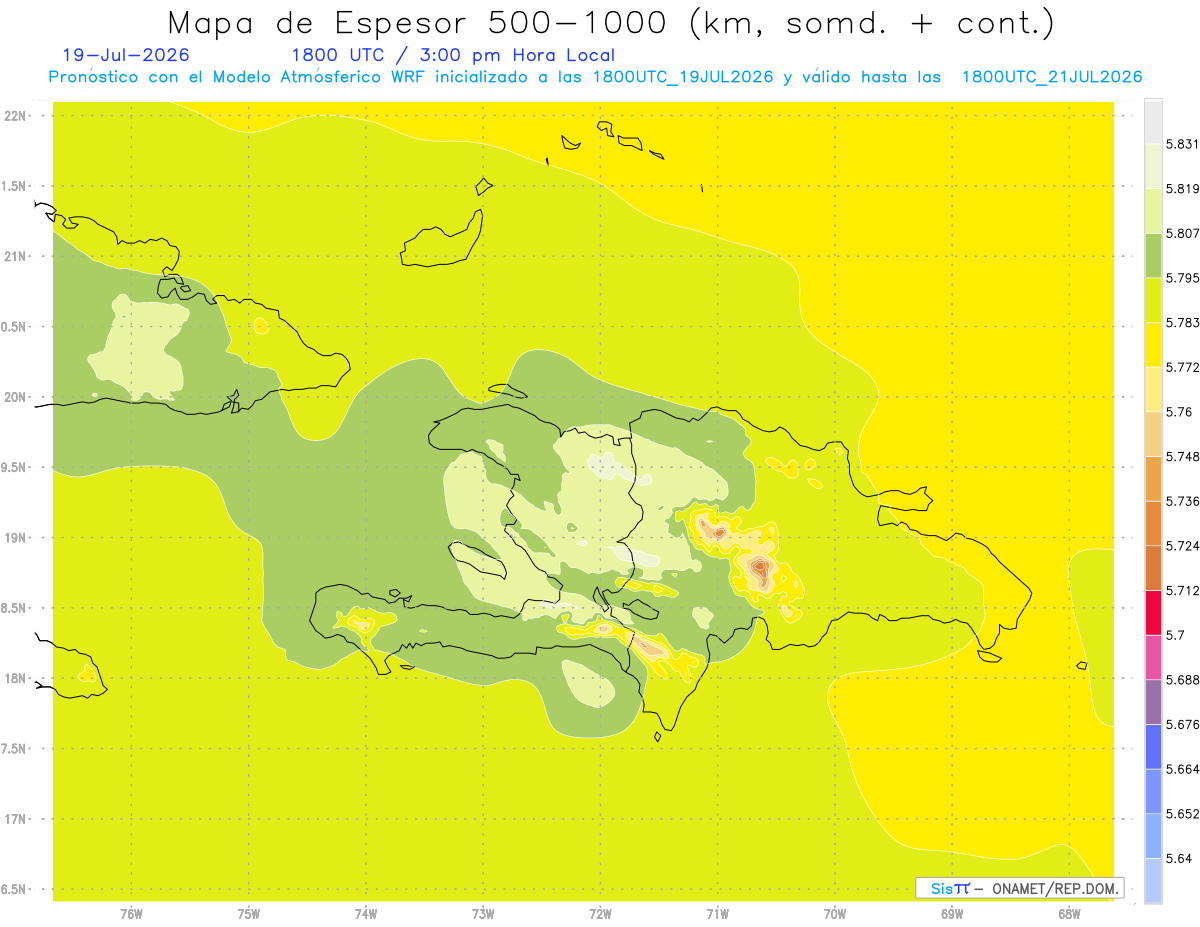Viewport: 1200px width, 927px height.
Task: Click the 72W longitude axis label
Action: pyautogui.click(x=600, y=914)
